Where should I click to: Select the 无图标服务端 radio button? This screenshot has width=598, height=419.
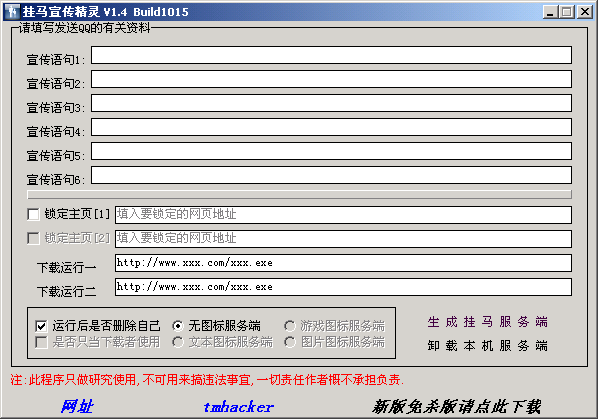177,326
